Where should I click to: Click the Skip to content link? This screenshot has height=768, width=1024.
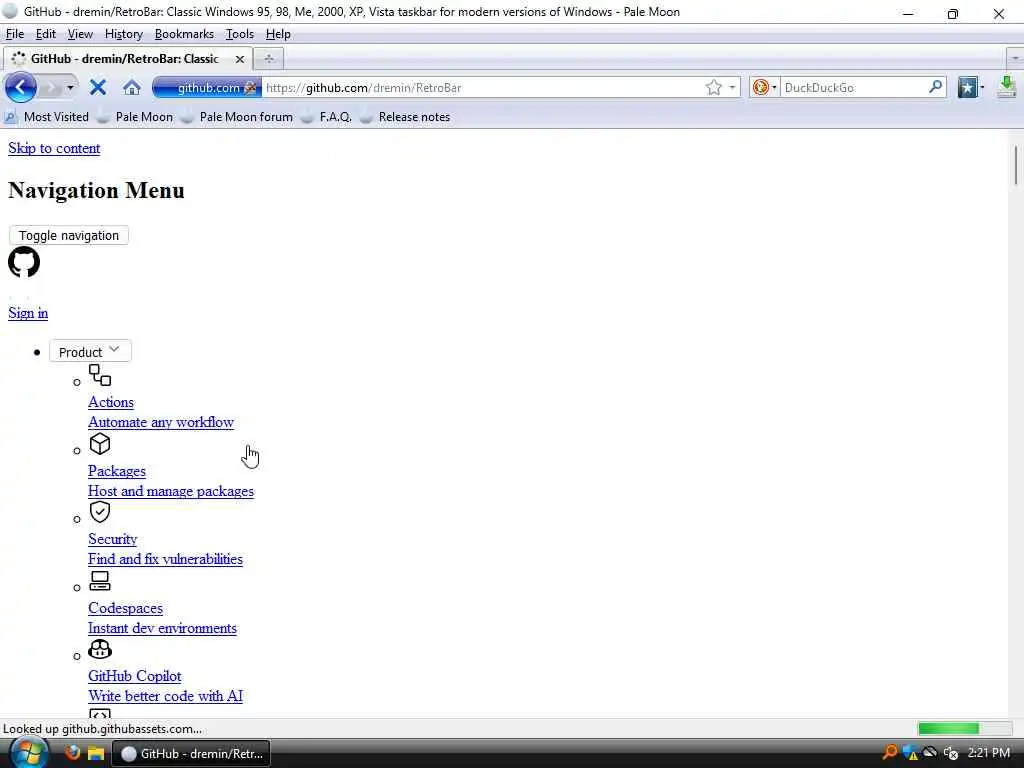54,148
